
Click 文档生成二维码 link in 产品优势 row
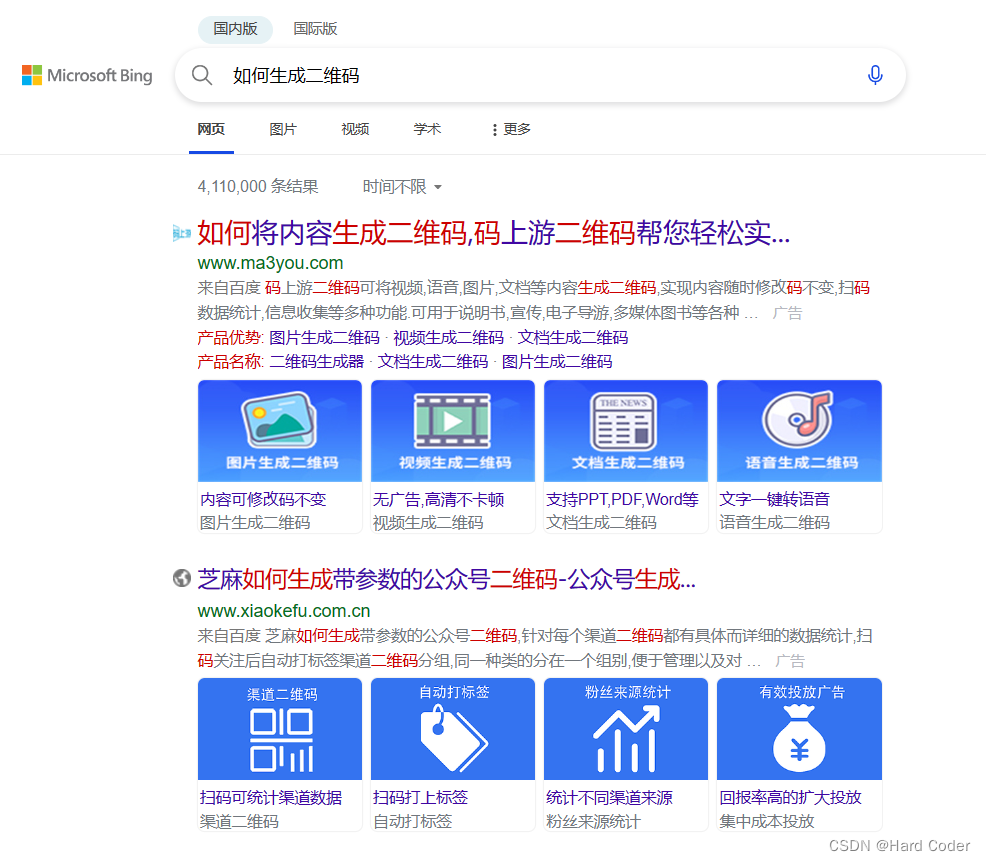[573, 338]
